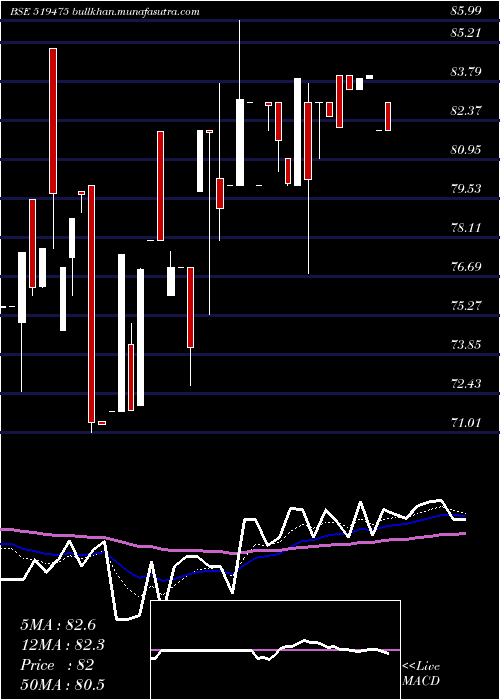Select the 80.95 price axis label
The image size is (500, 700).
(466, 150)
